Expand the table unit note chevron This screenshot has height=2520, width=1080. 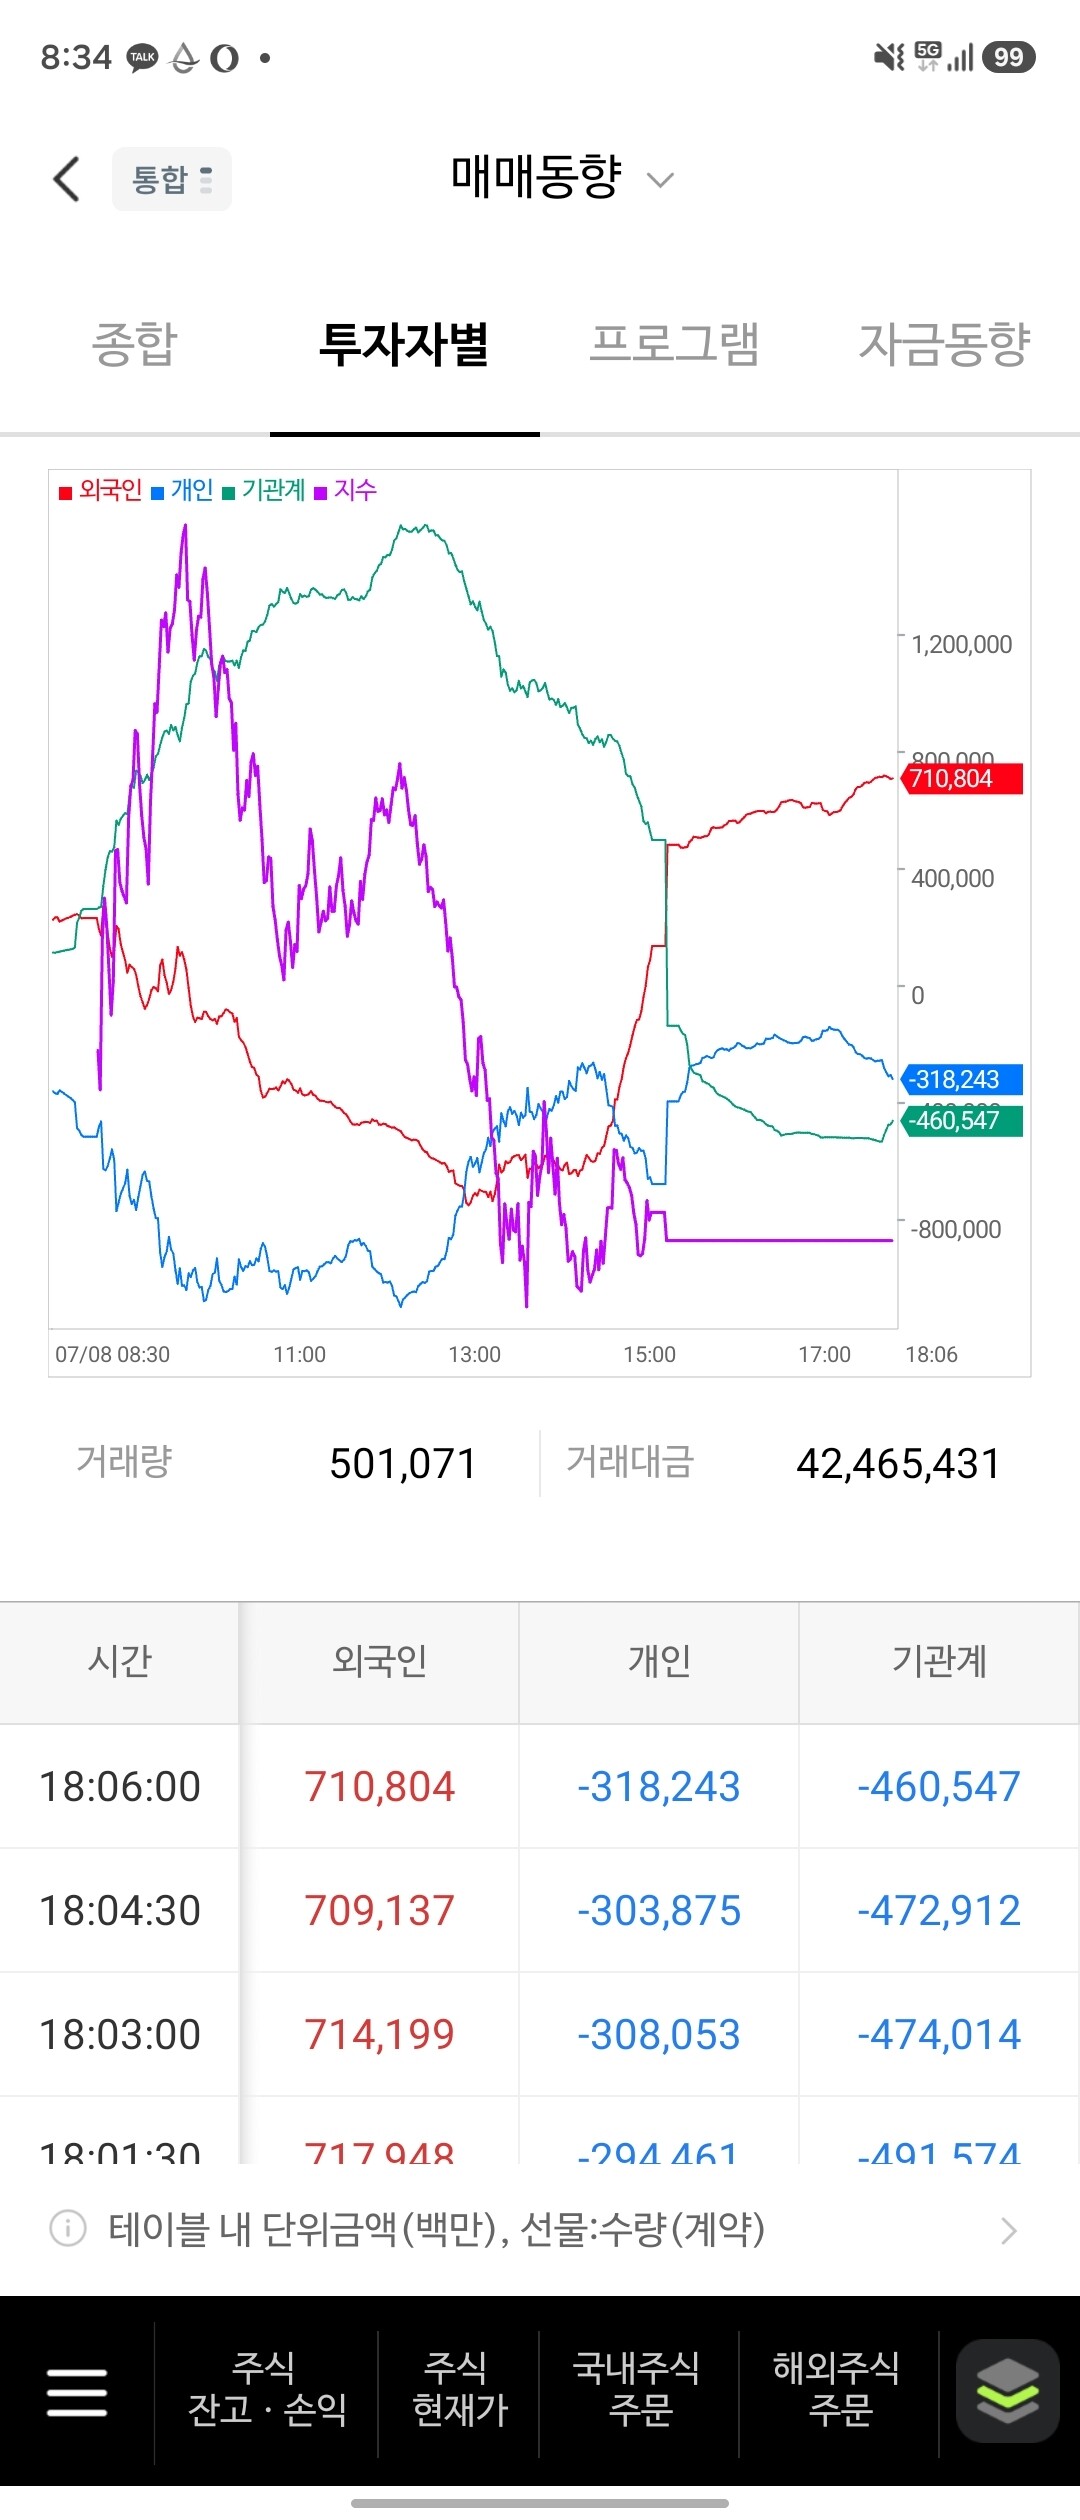click(x=1009, y=2230)
